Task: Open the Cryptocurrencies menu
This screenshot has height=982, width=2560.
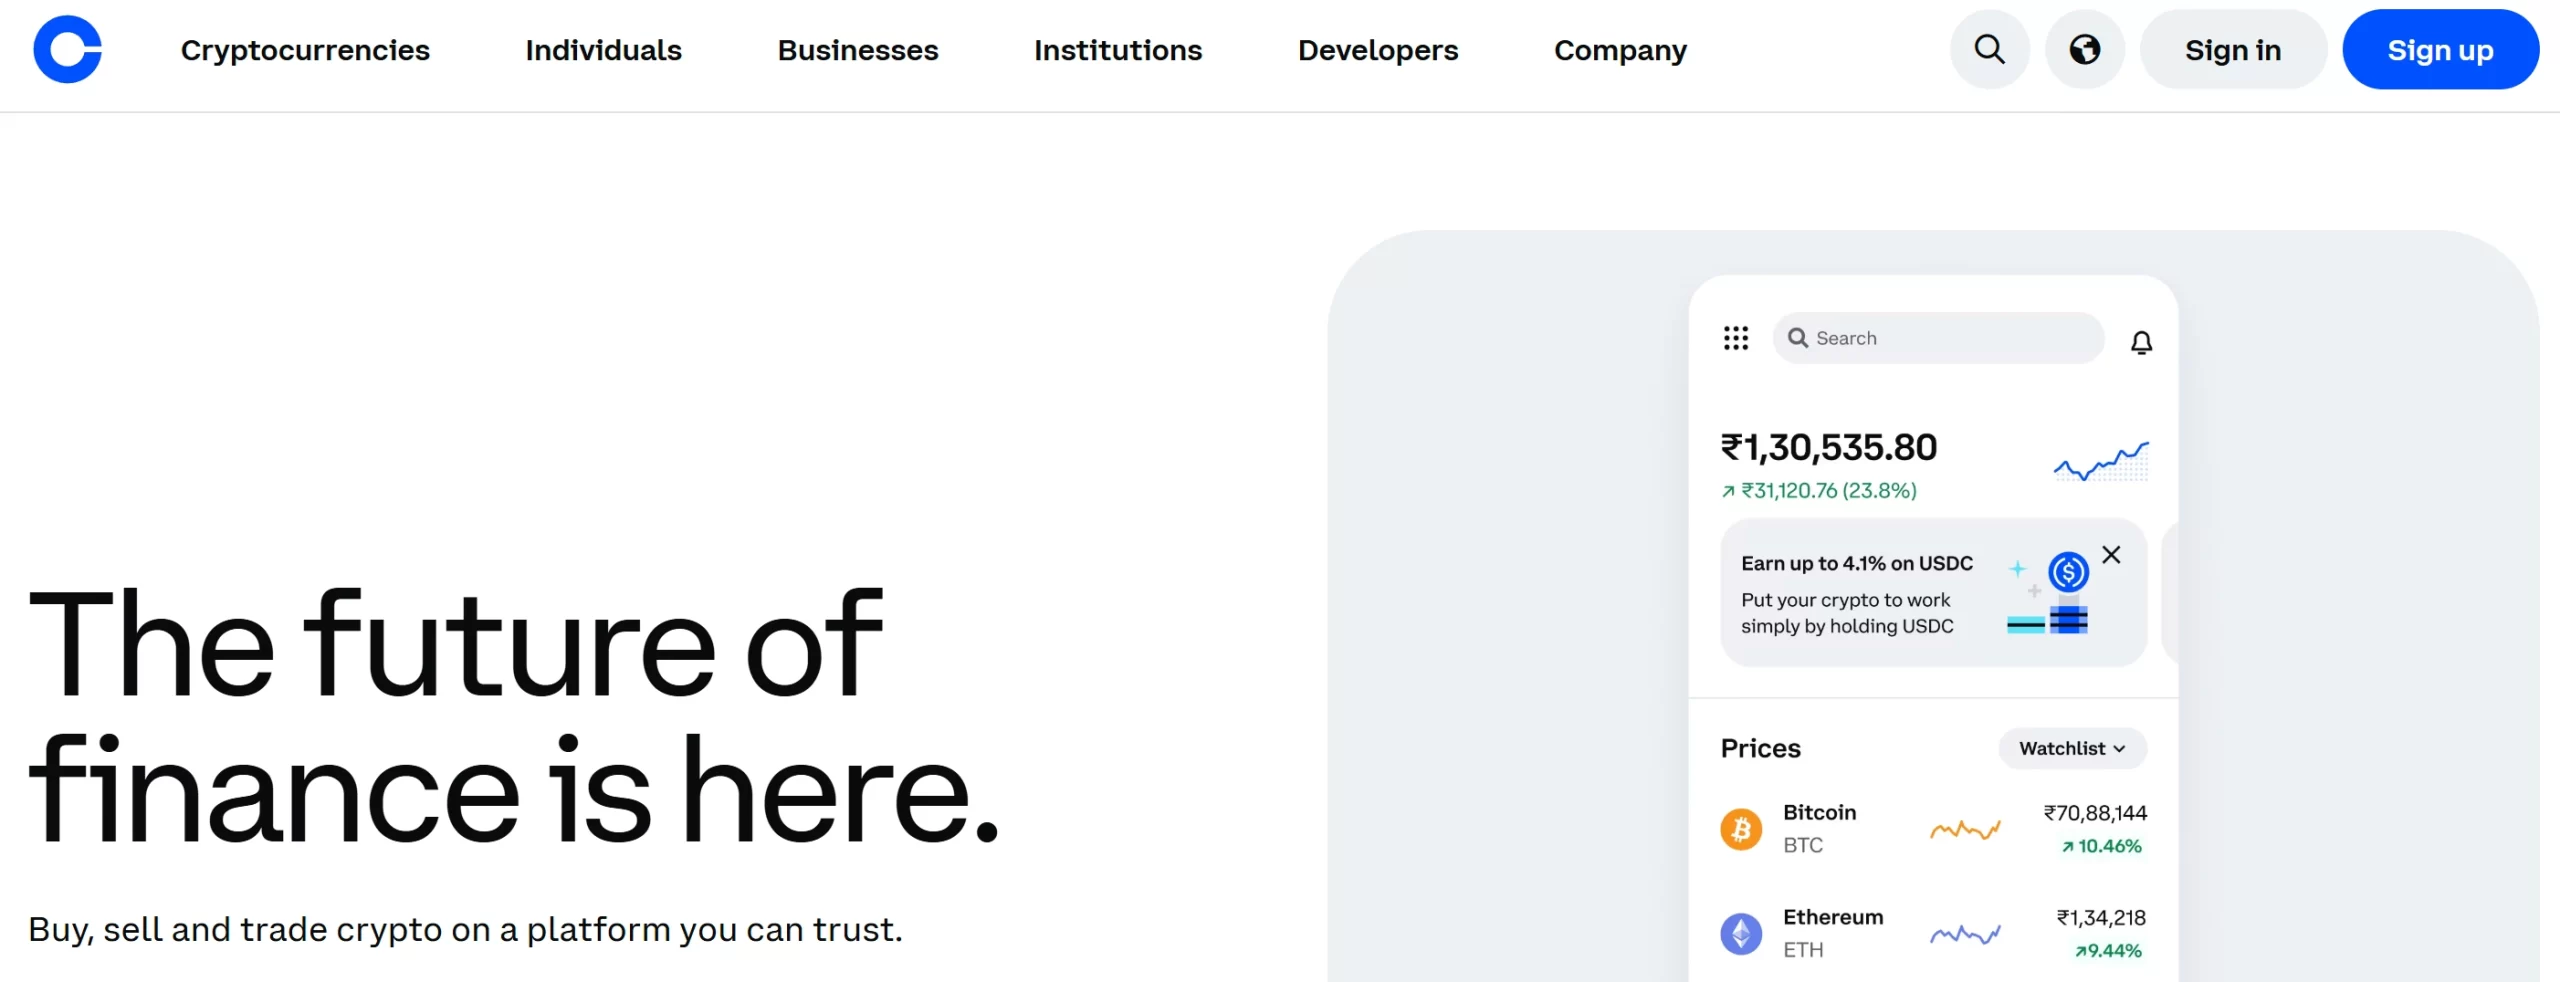Action: [x=305, y=50]
